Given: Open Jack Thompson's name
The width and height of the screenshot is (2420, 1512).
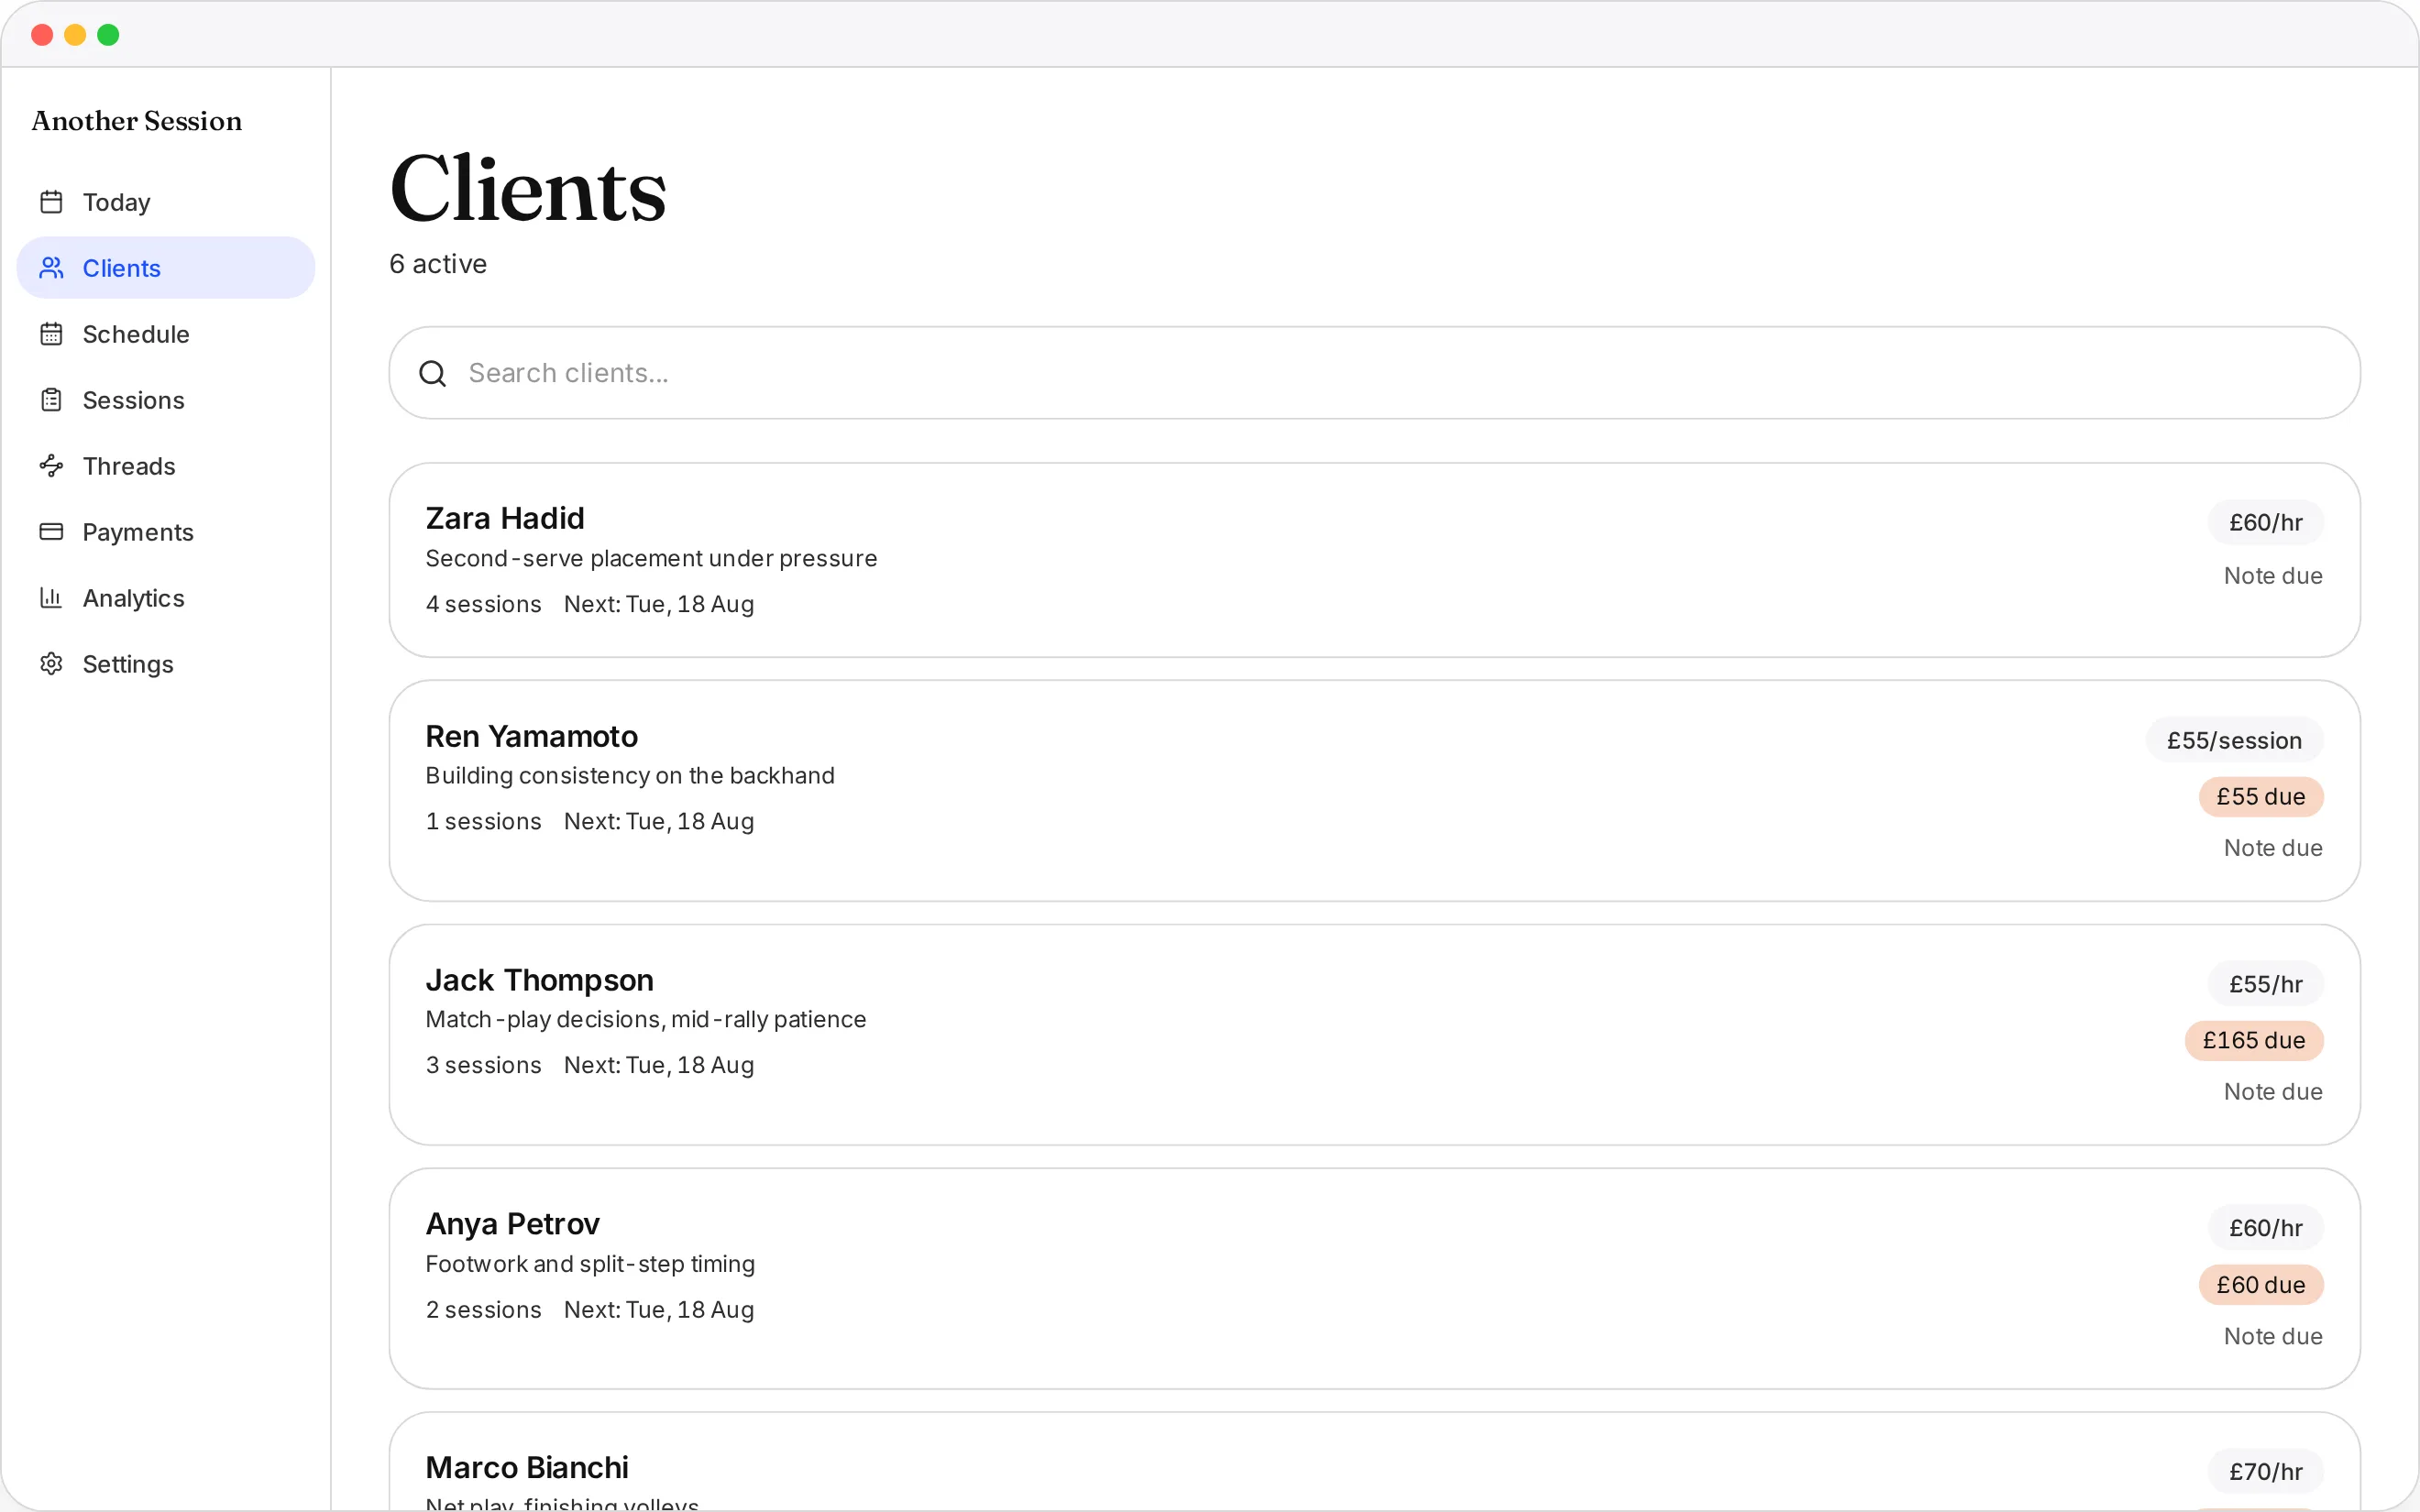Looking at the screenshot, I should coord(539,980).
